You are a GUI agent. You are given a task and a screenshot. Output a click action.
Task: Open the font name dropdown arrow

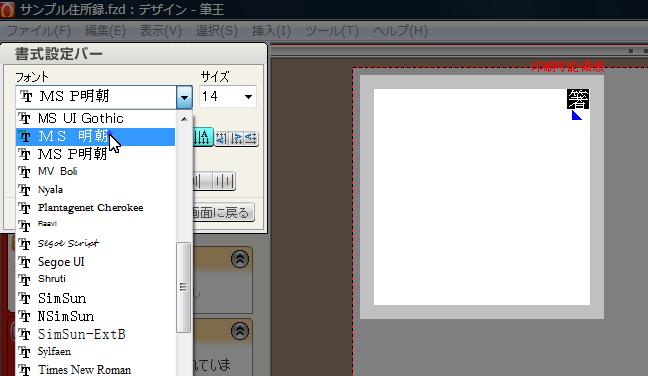click(x=184, y=98)
